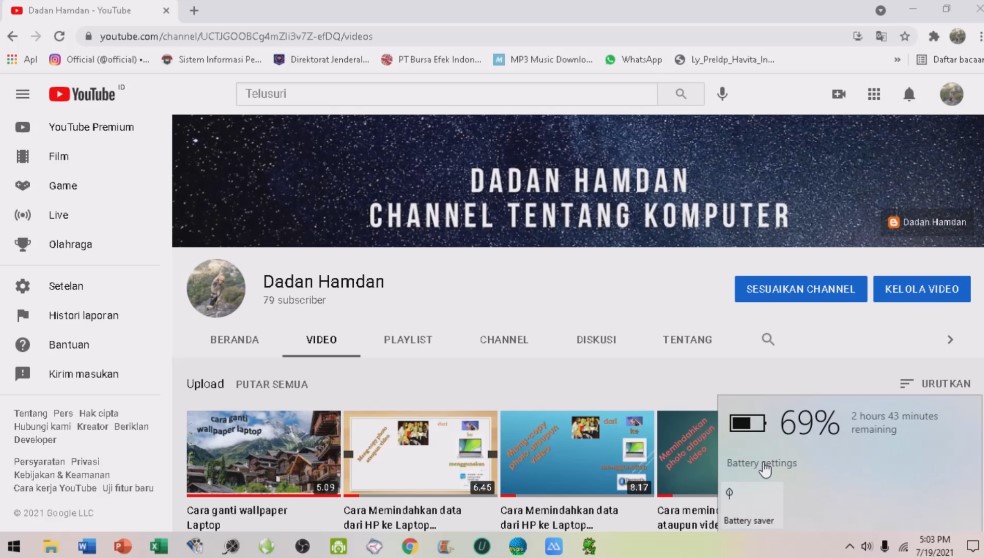The height and width of the screenshot is (558, 984).
Task: Show hidden system tray icons
Action: tap(849, 546)
